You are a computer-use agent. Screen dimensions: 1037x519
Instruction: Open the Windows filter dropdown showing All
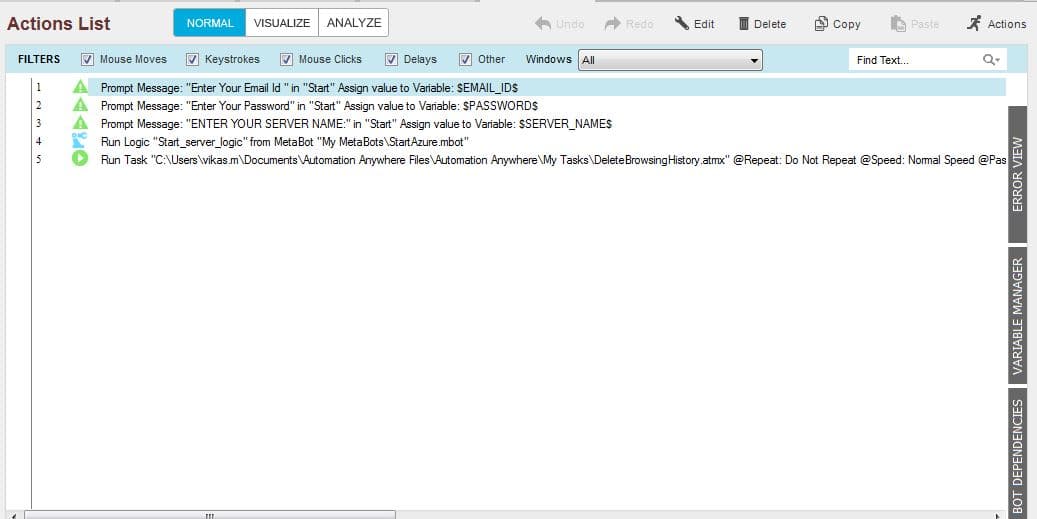pos(670,60)
